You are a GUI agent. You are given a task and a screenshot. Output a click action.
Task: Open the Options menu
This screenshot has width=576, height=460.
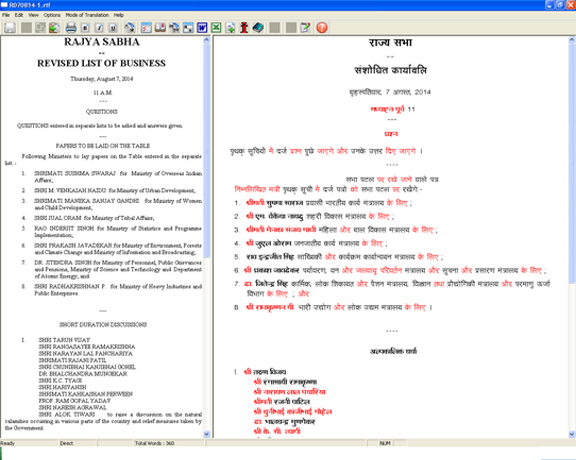click(52, 15)
